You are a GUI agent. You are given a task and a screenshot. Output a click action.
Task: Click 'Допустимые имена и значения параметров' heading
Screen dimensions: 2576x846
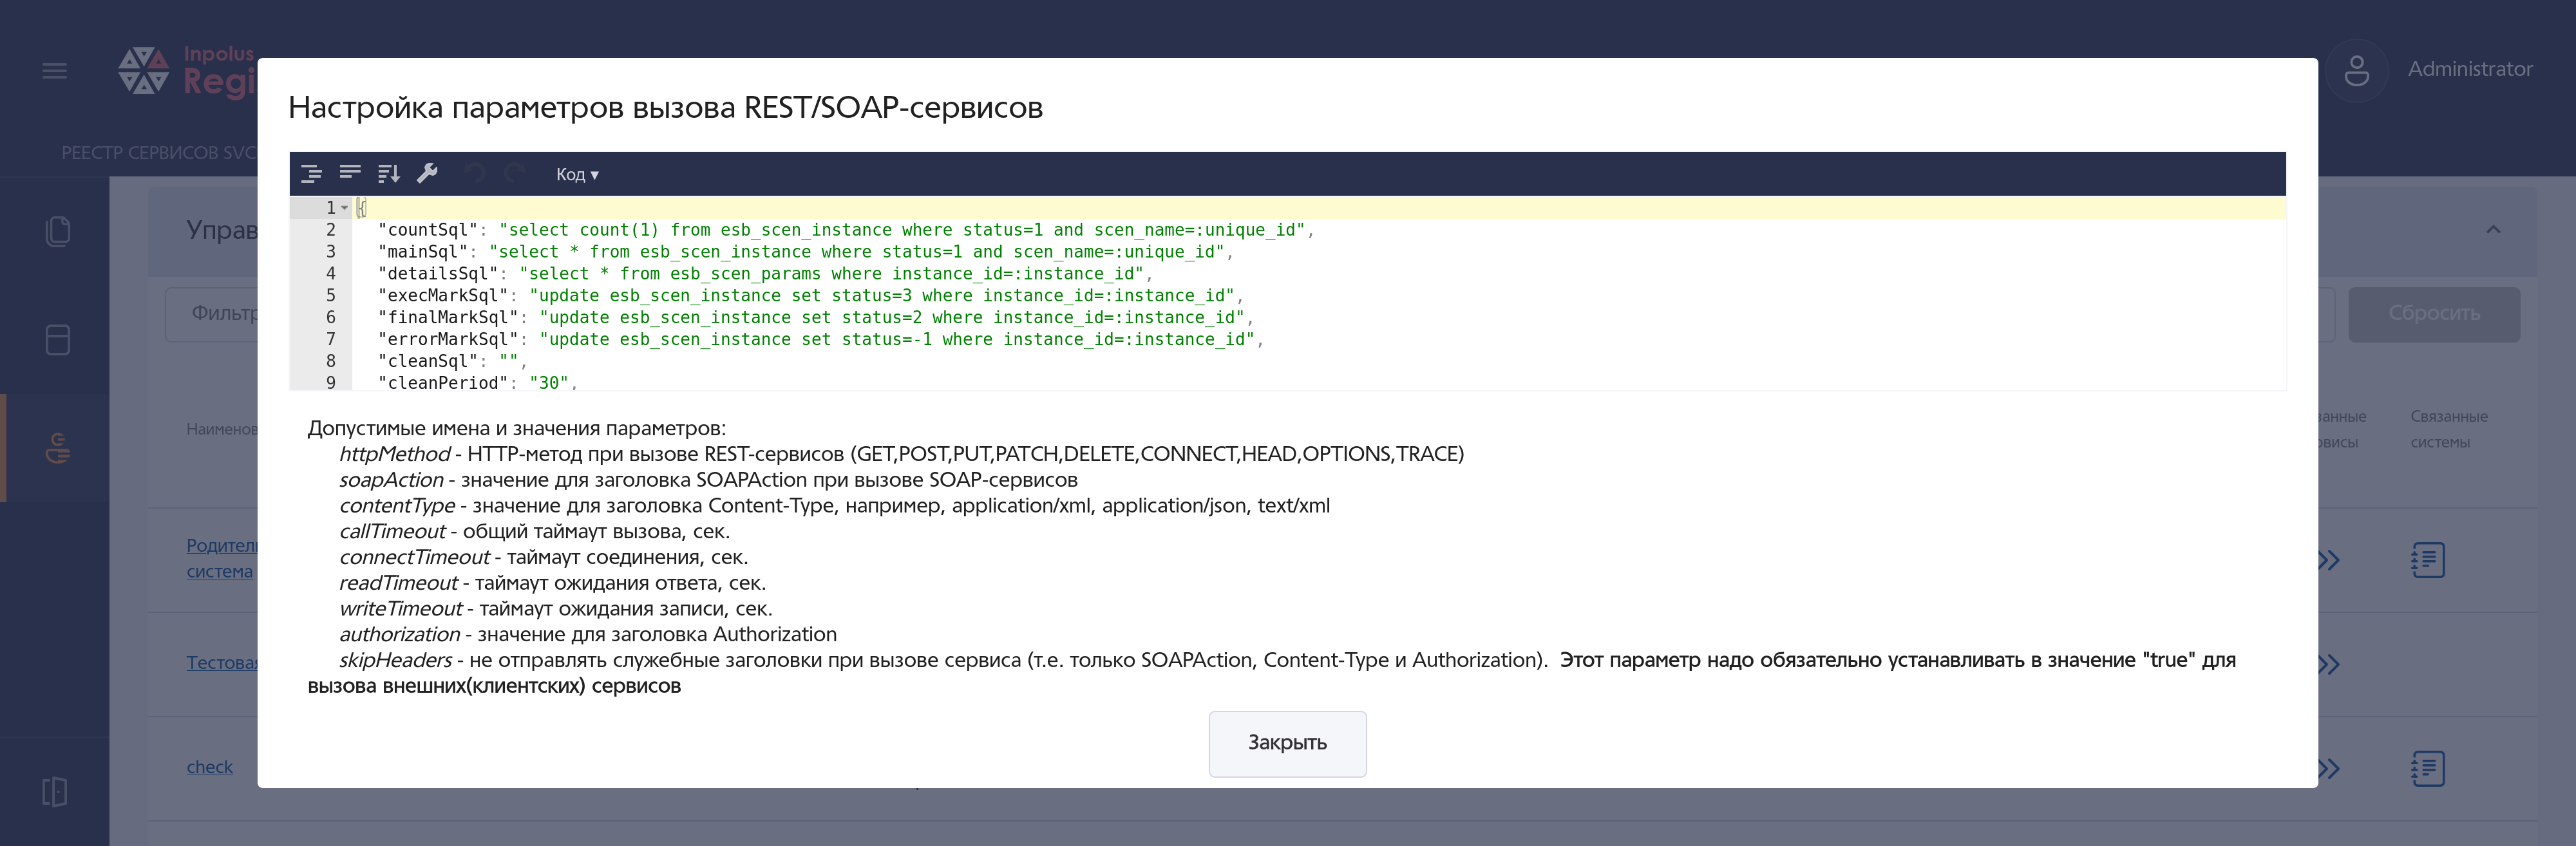(516, 428)
